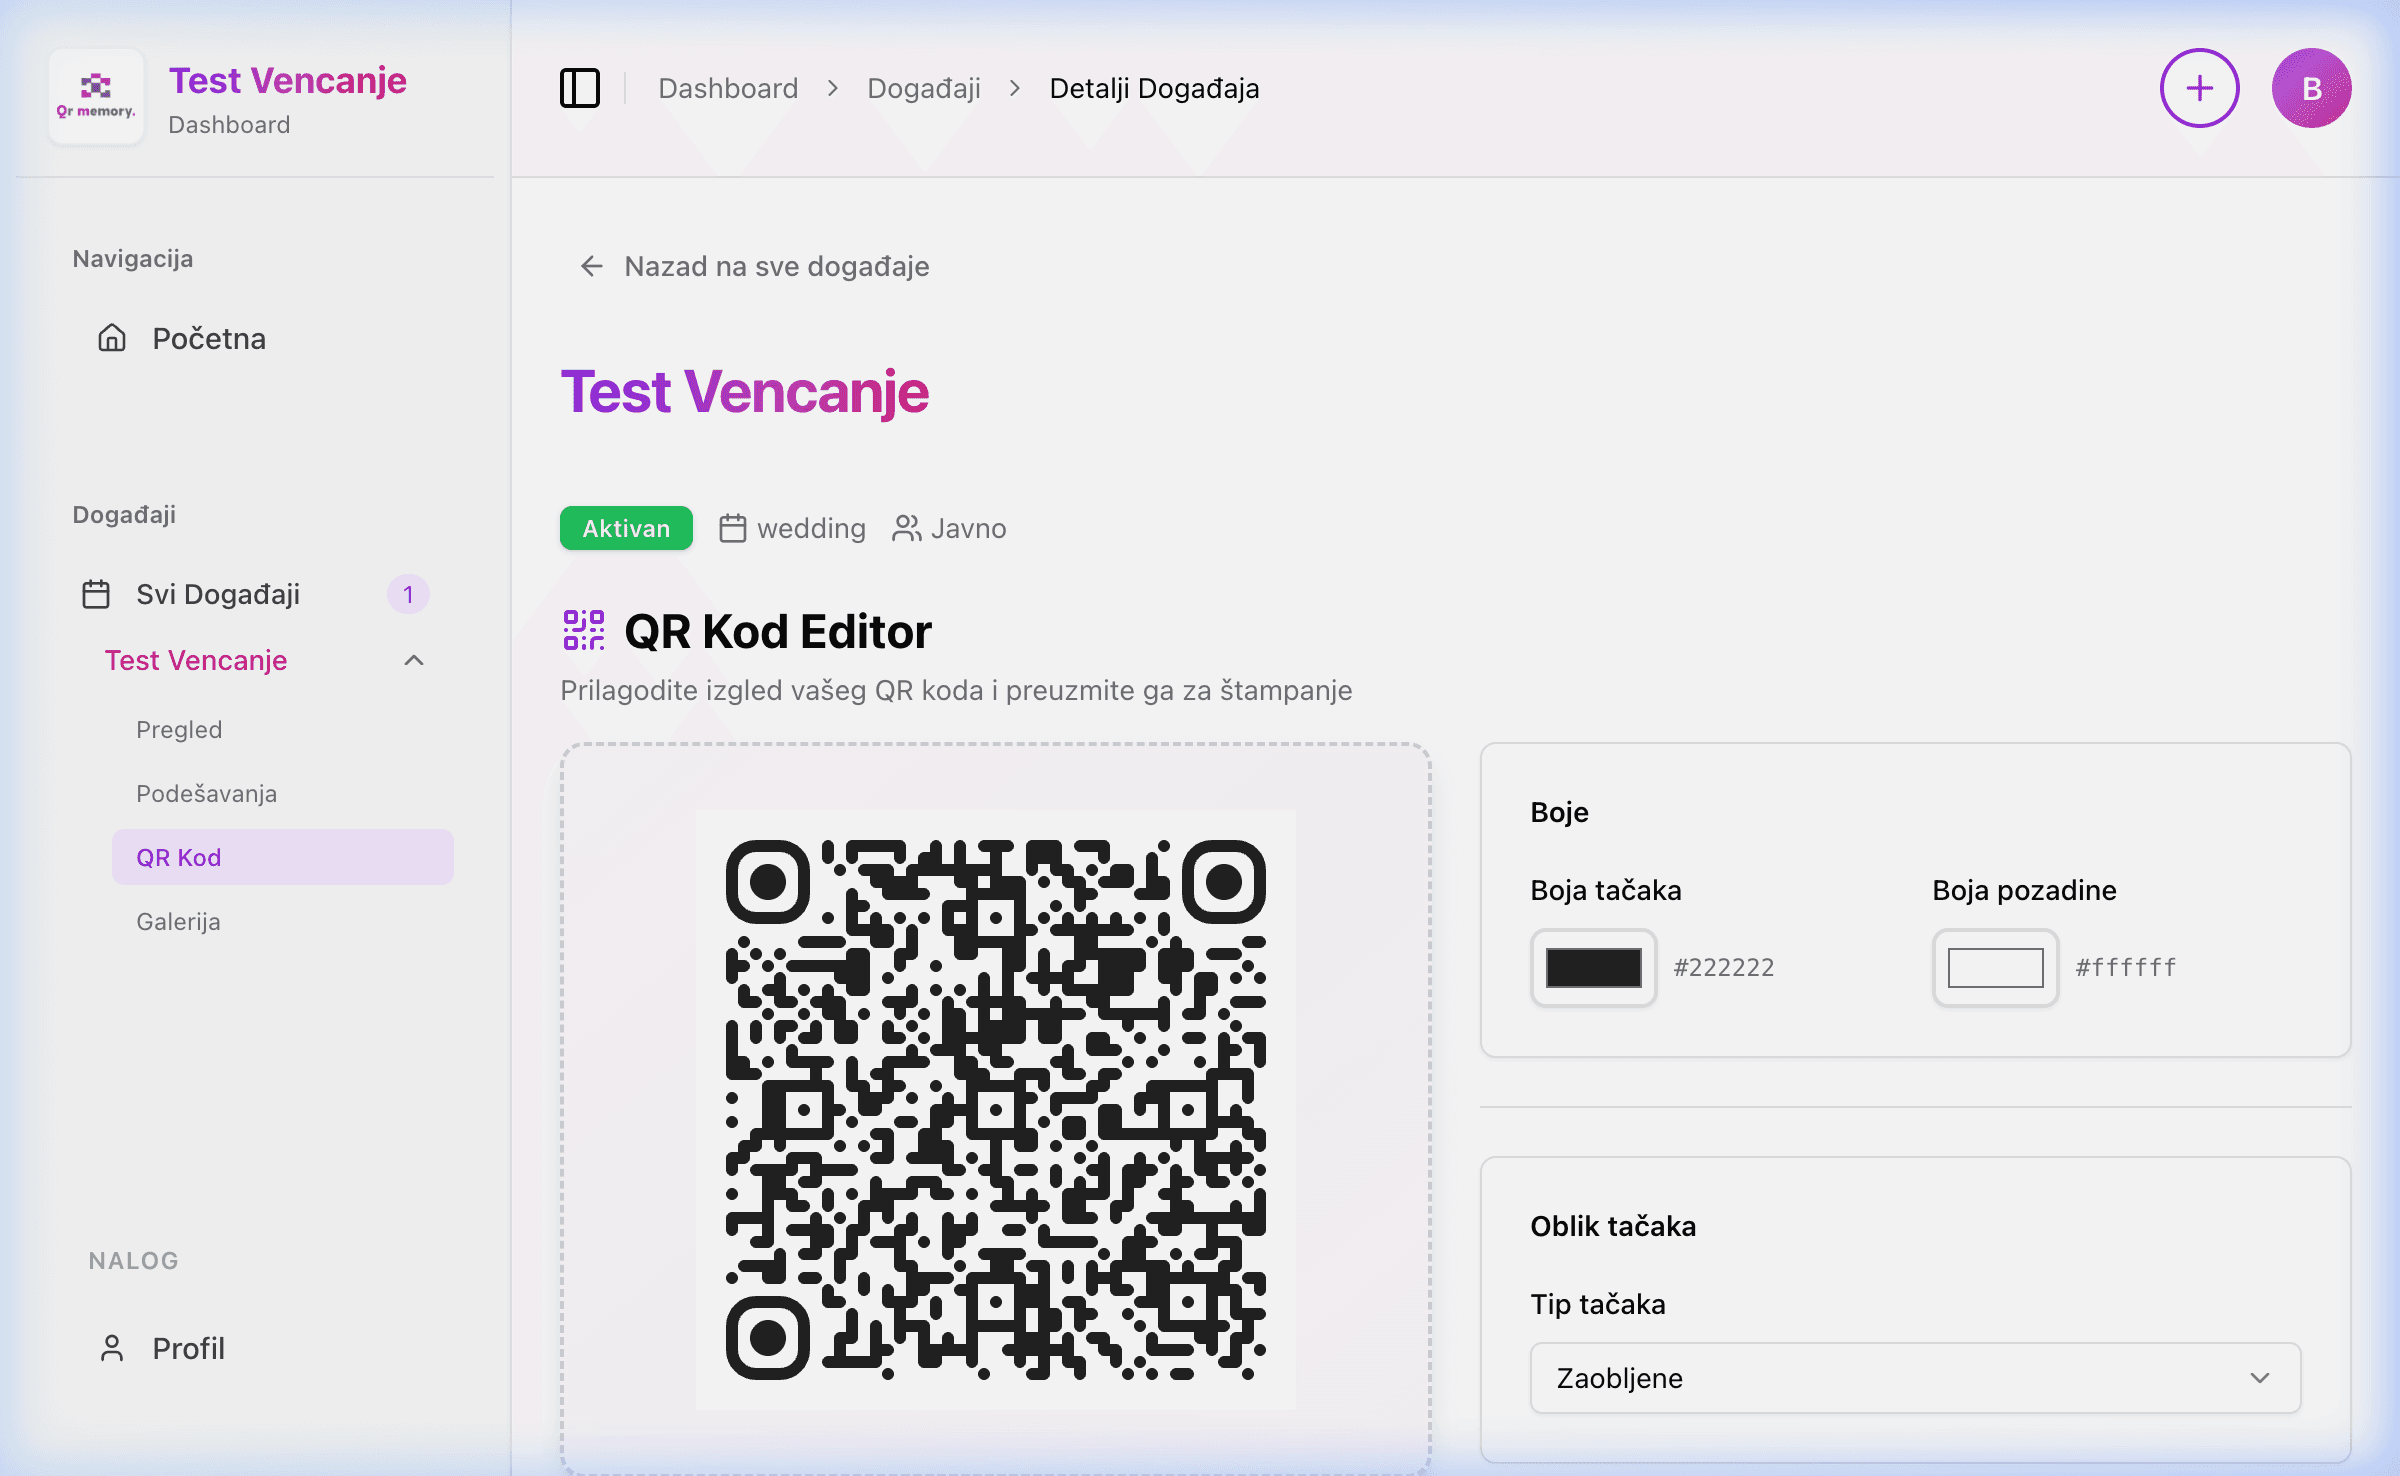The height and width of the screenshot is (1476, 2400).
Task: Open the Dashboard breadcrumb item
Action: (x=728, y=88)
